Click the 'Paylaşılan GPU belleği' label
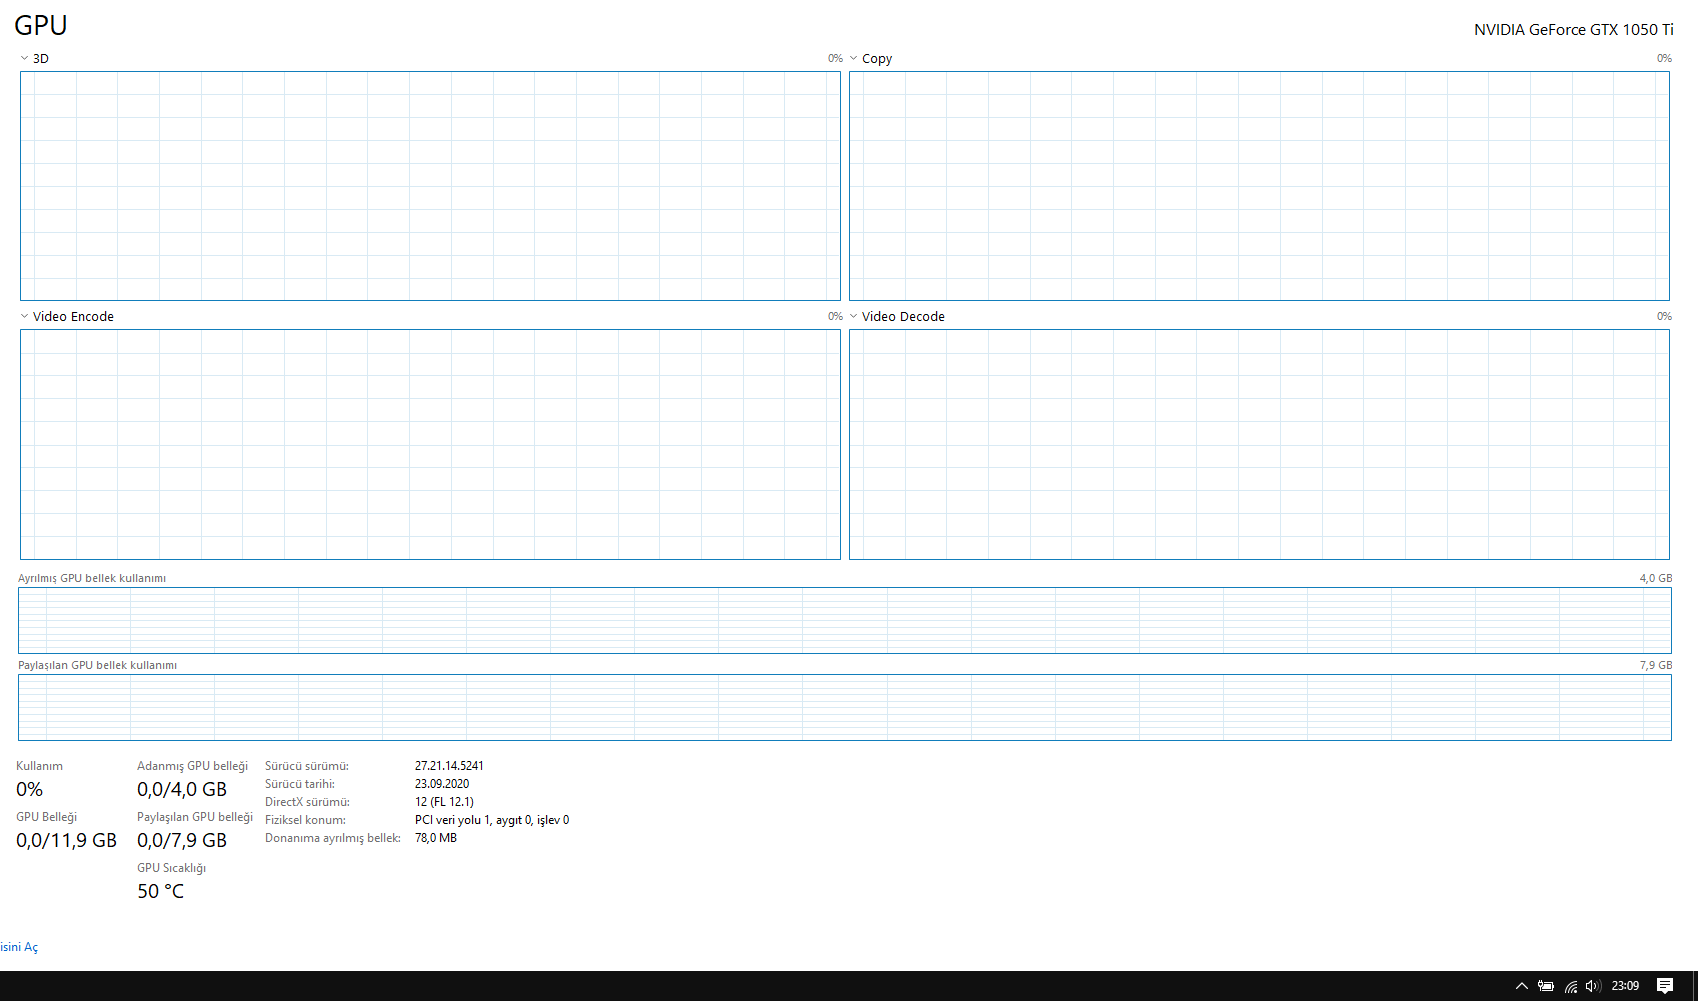This screenshot has height=1001, width=1698. [195, 817]
